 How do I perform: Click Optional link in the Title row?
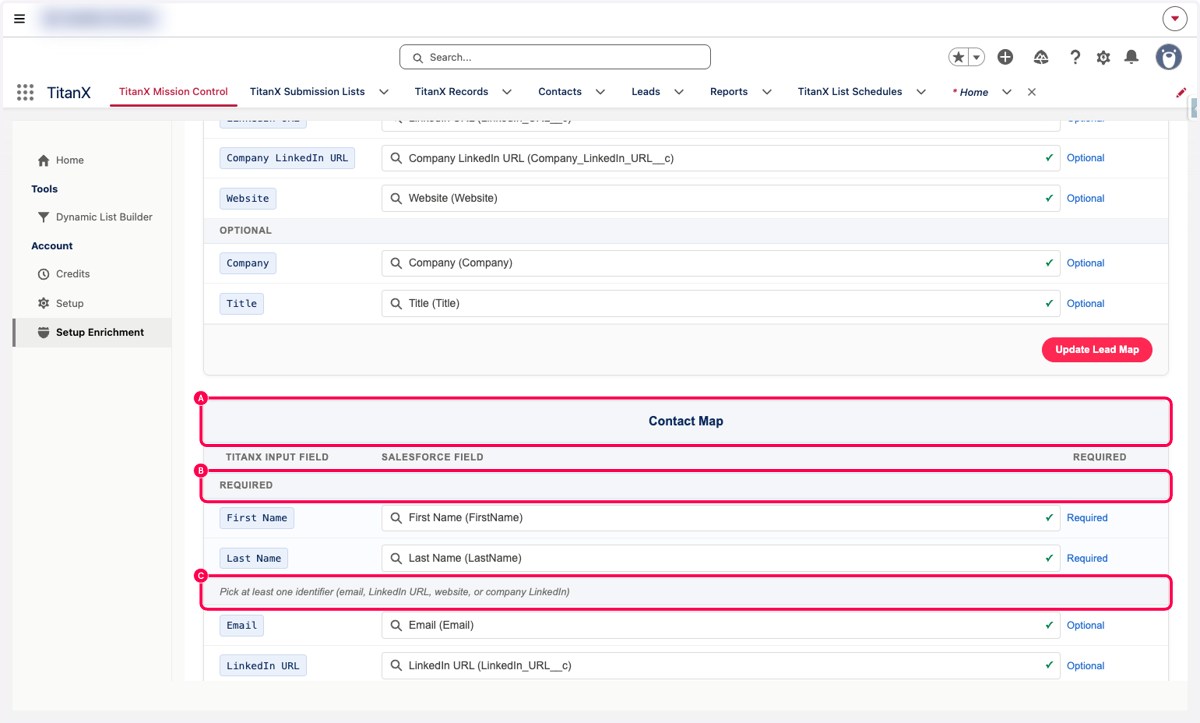click(x=1085, y=303)
